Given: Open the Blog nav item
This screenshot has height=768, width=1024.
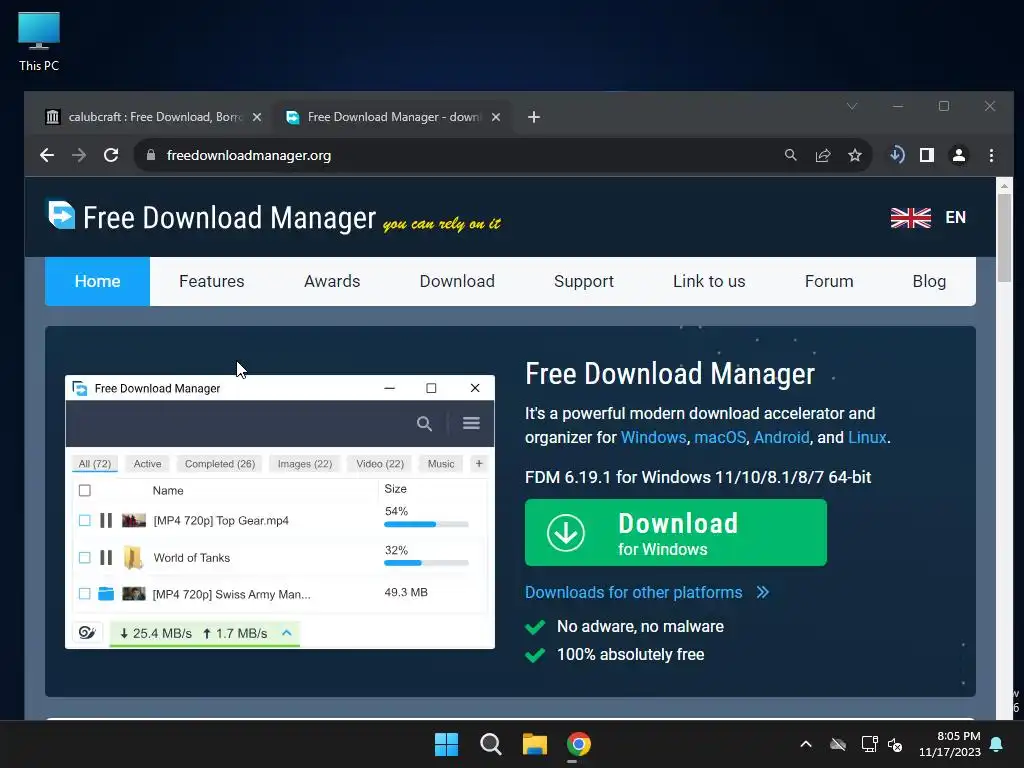Looking at the screenshot, I should coord(929,281).
